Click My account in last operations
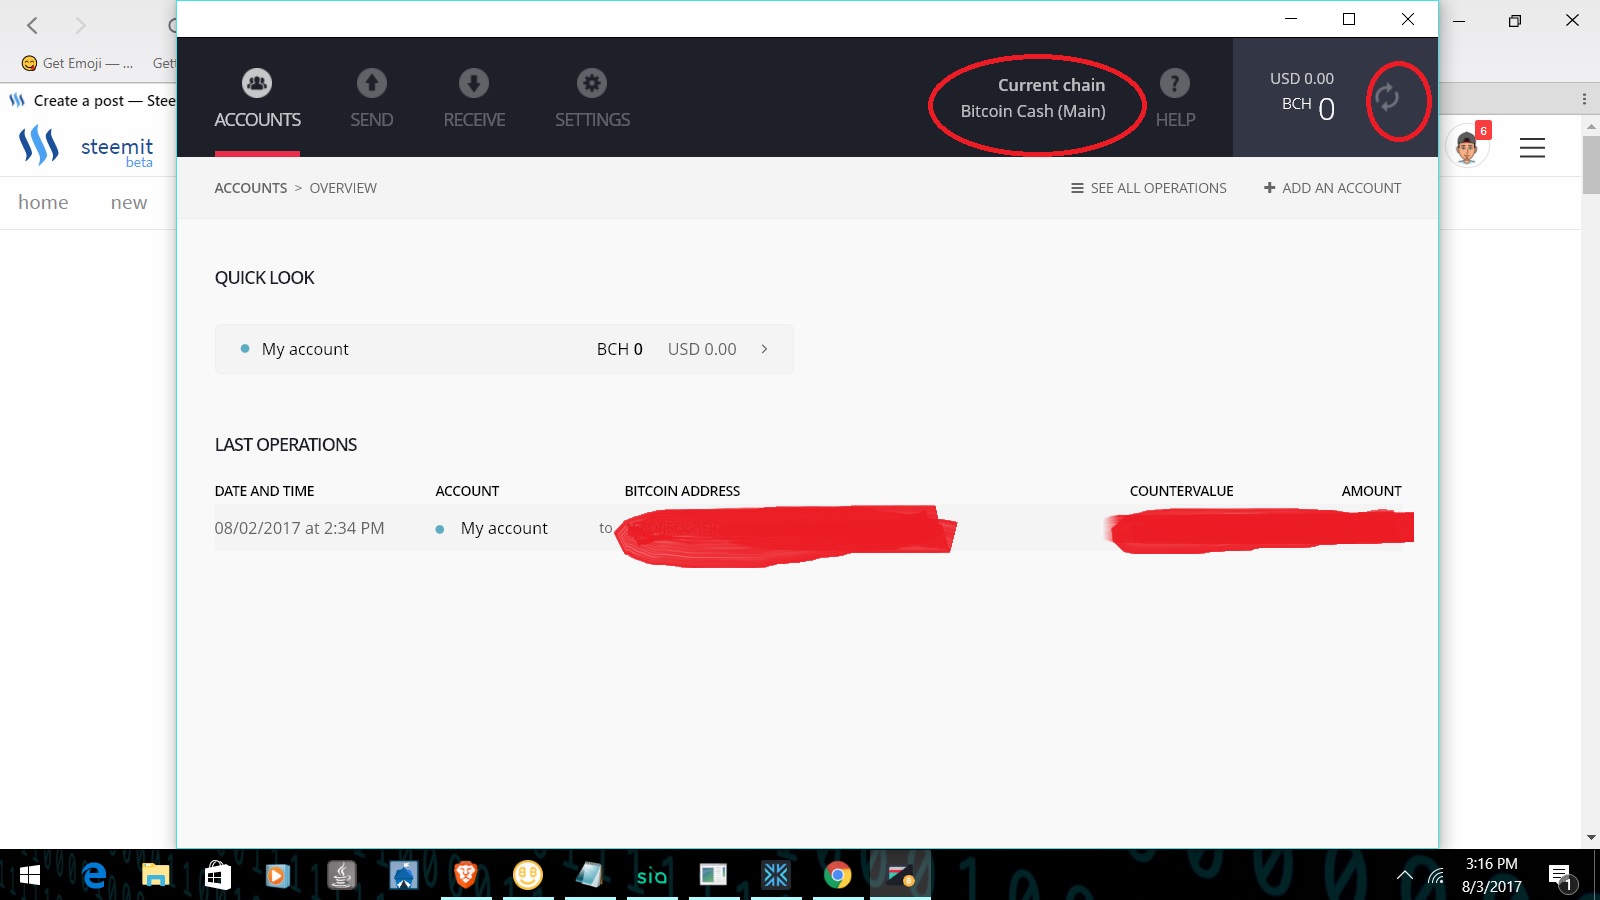Screen dimensions: 1600x900 coord(504,528)
